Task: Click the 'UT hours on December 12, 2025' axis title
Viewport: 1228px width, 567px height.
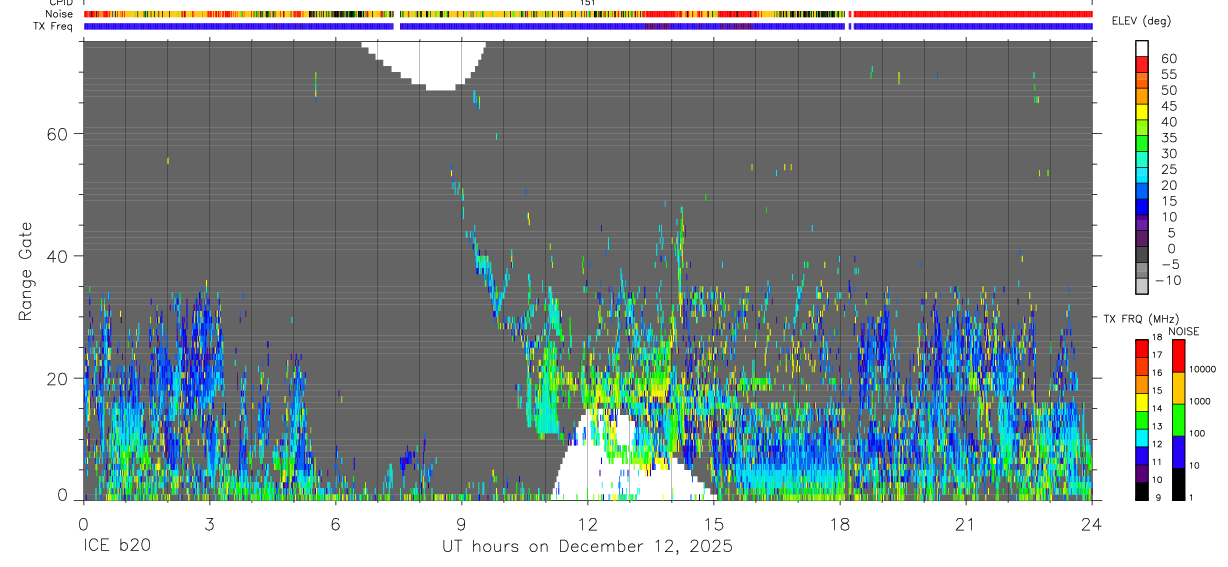Action: point(587,547)
